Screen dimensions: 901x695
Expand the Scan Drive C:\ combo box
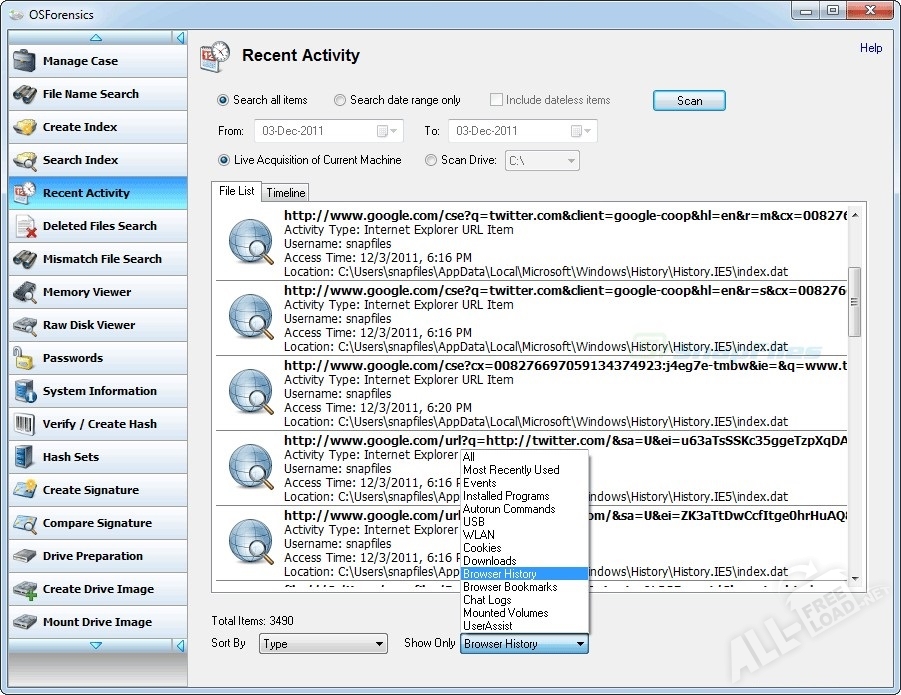571,160
